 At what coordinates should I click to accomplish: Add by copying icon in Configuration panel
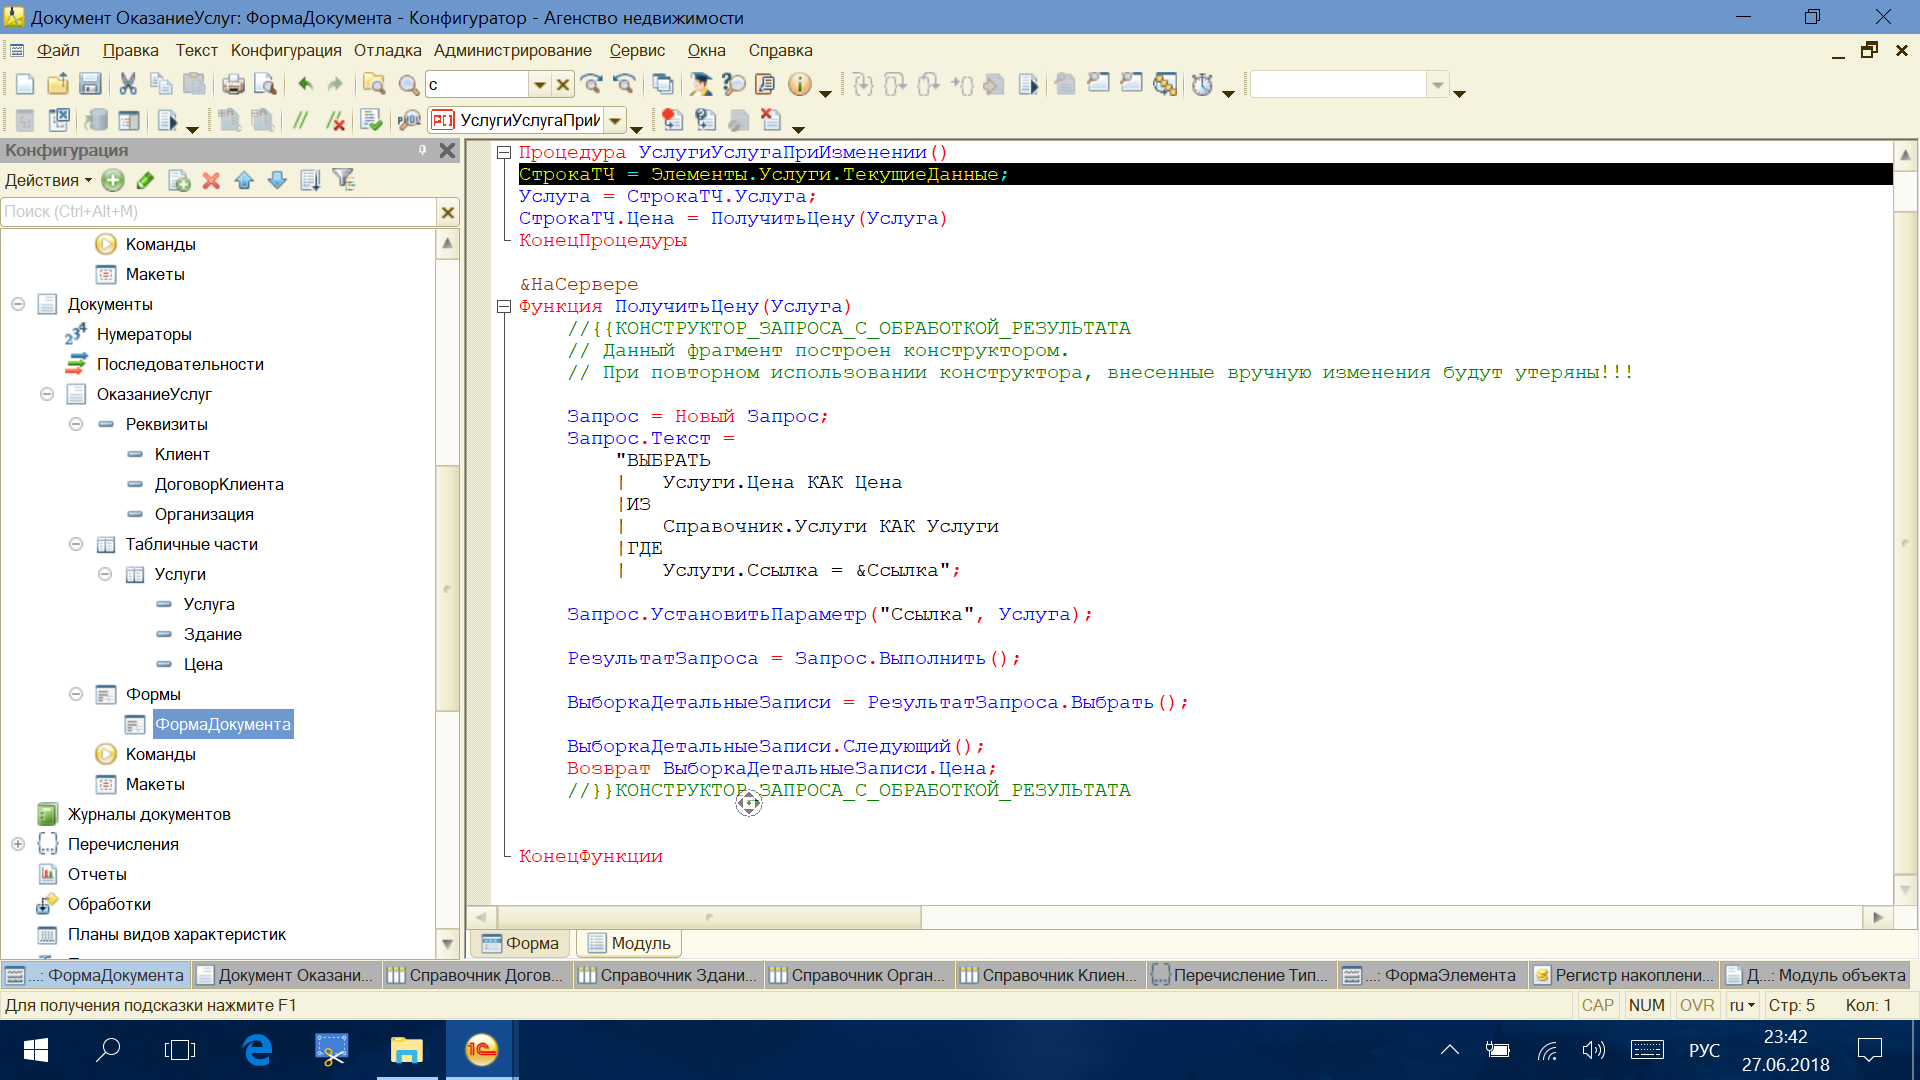[179, 180]
